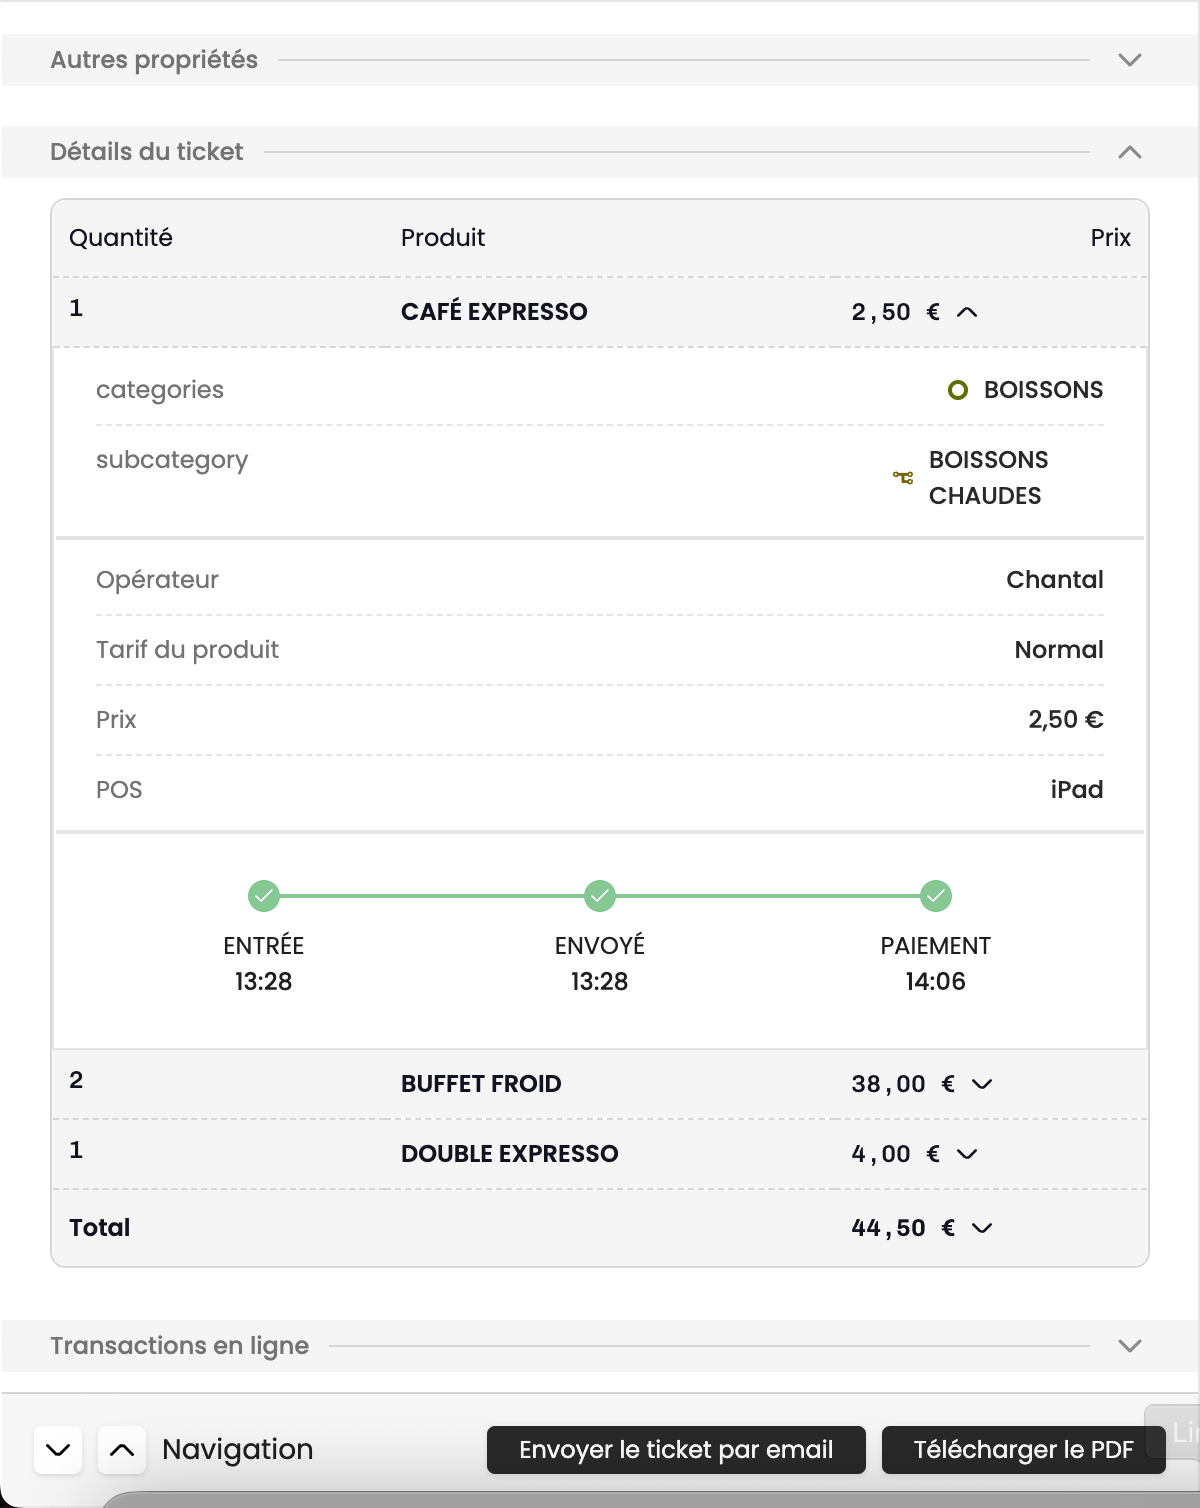The width and height of the screenshot is (1200, 1508).
Task: Expand the Transactions en ligne section
Action: (1130, 1346)
